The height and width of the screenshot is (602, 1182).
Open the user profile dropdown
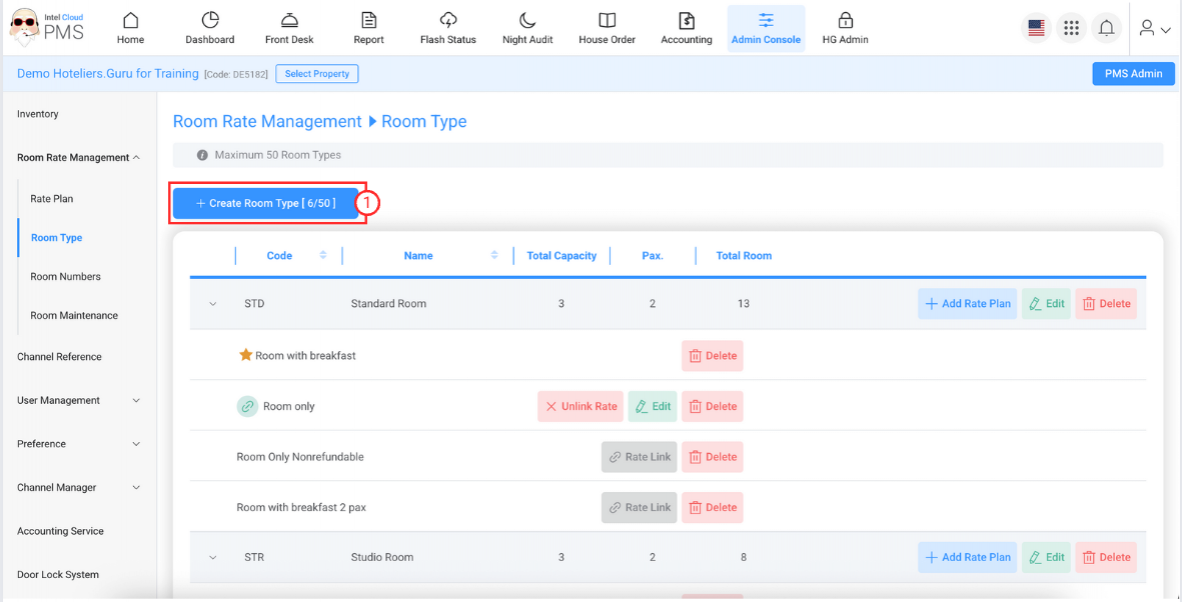pos(1155,29)
